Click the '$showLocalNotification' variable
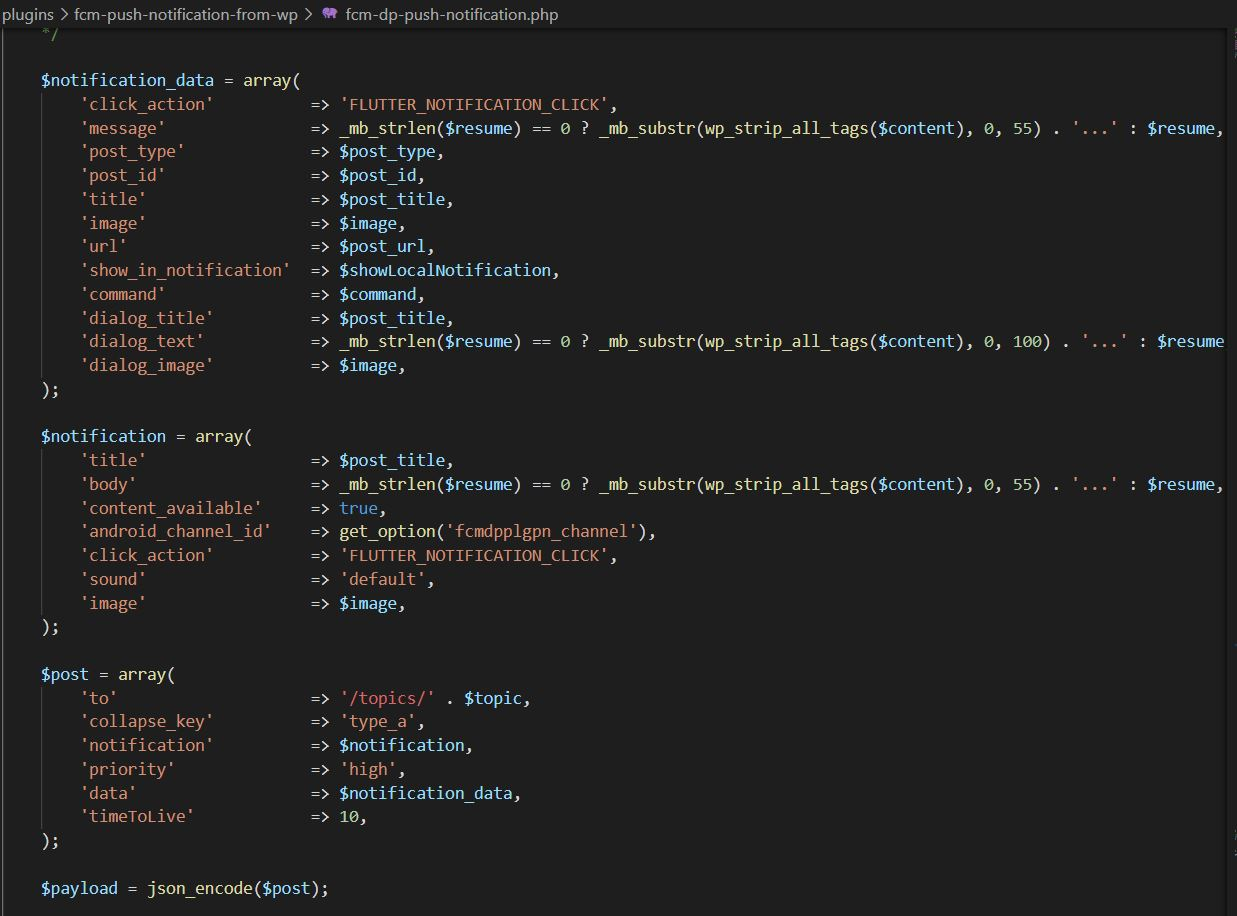This screenshot has width=1237, height=916. coord(445,270)
